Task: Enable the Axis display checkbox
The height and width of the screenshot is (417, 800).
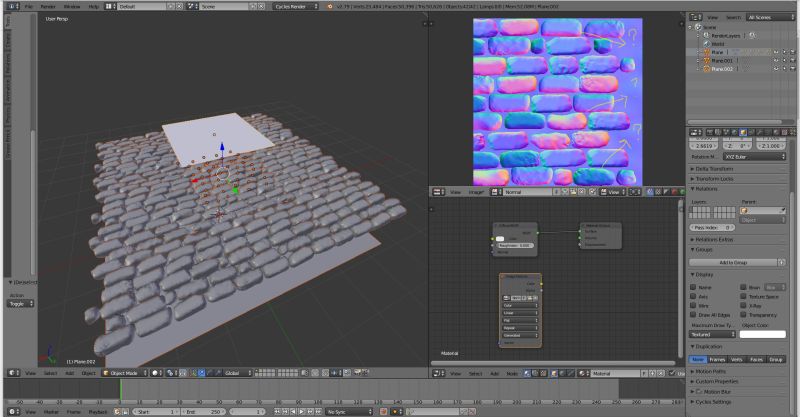Action: [x=693, y=297]
